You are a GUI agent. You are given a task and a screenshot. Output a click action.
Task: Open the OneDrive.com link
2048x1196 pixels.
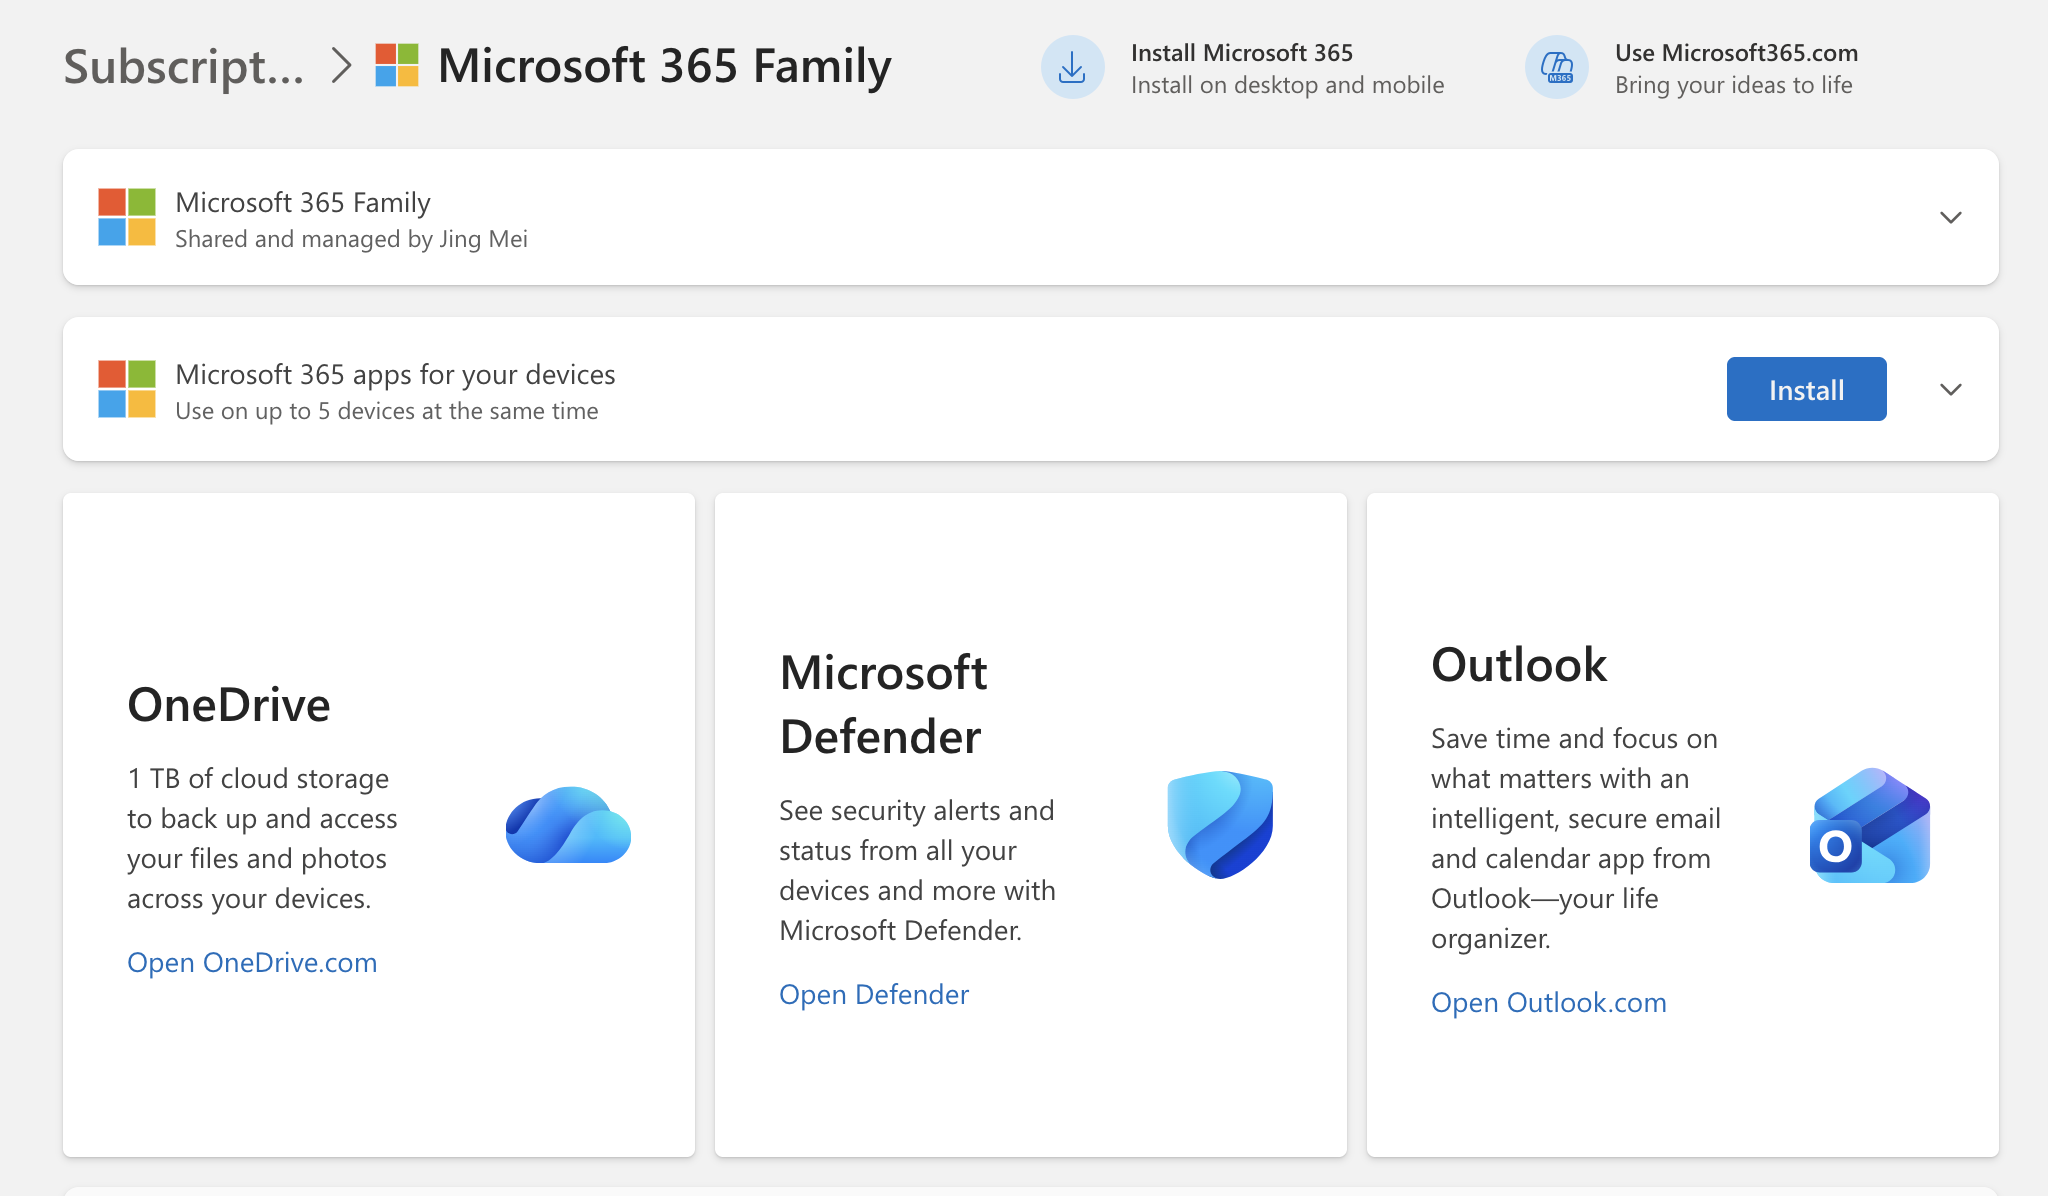coord(252,962)
